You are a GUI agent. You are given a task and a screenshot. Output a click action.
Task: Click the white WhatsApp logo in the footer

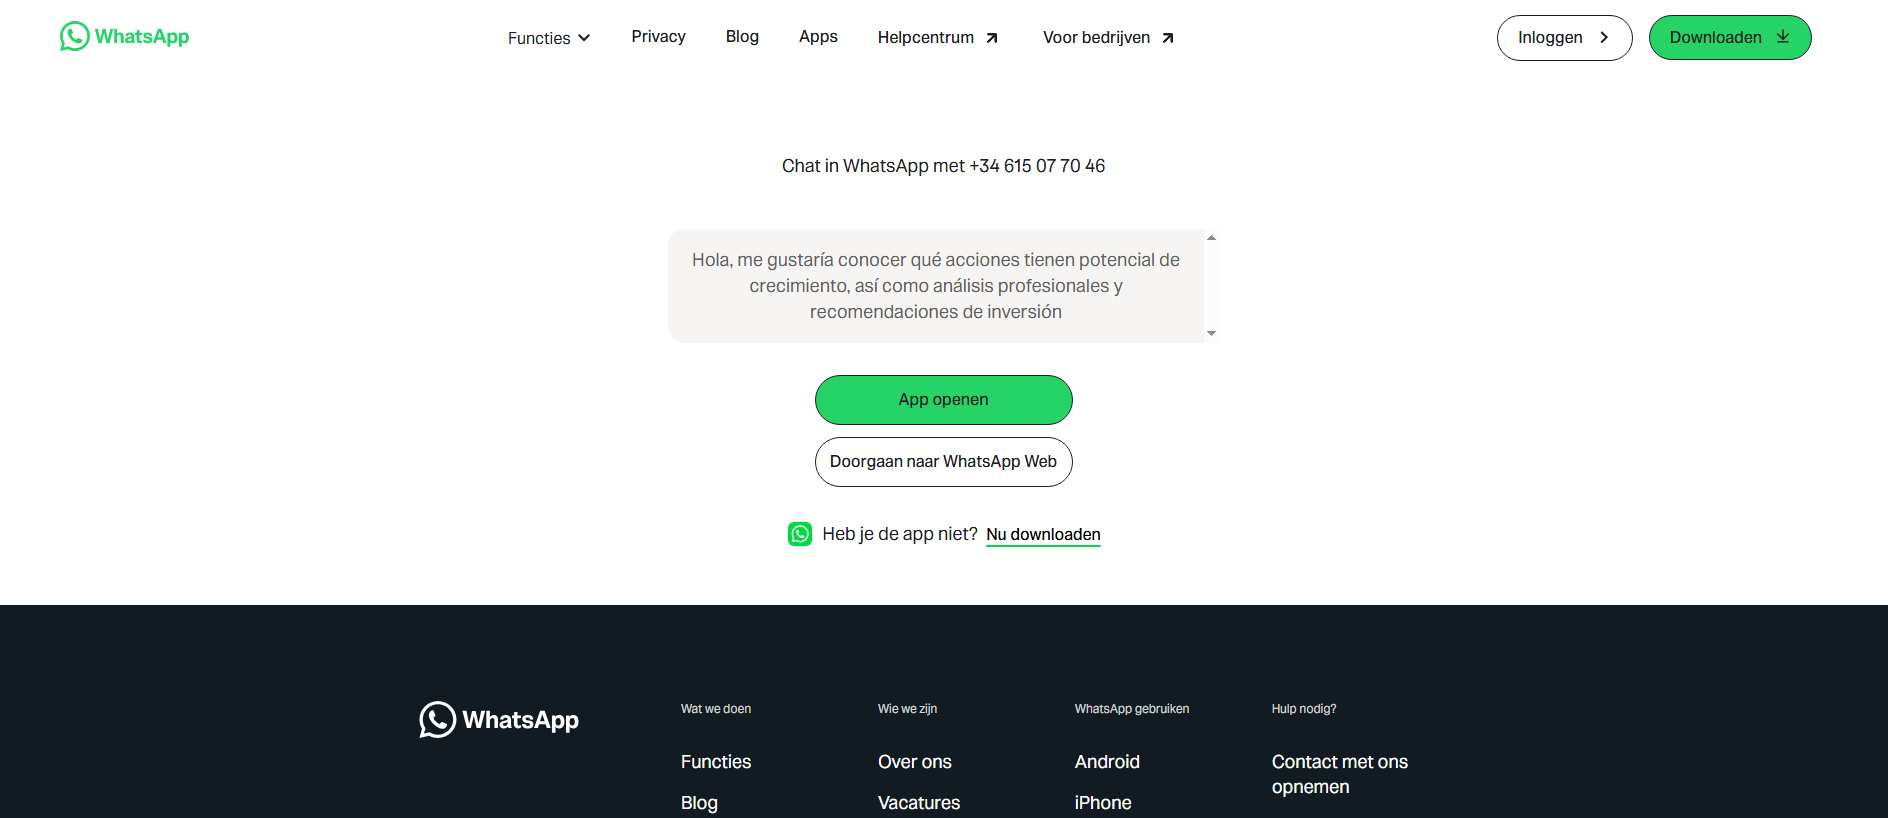click(x=499, y=720)
